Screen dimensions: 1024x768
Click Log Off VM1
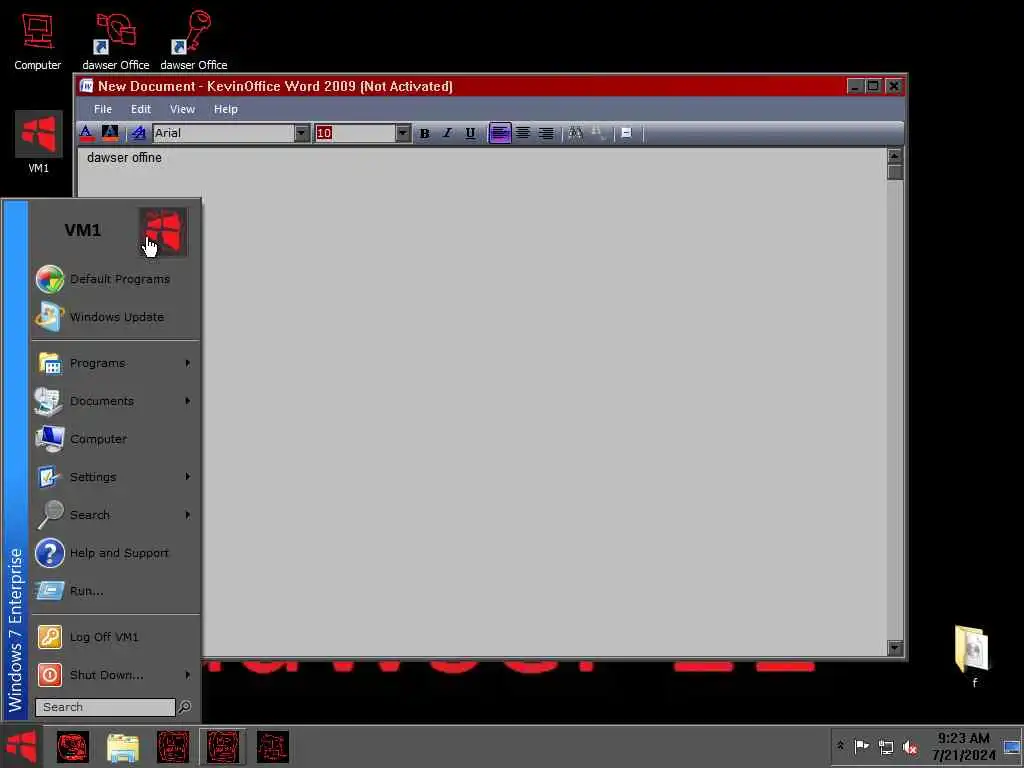[116, 637]
